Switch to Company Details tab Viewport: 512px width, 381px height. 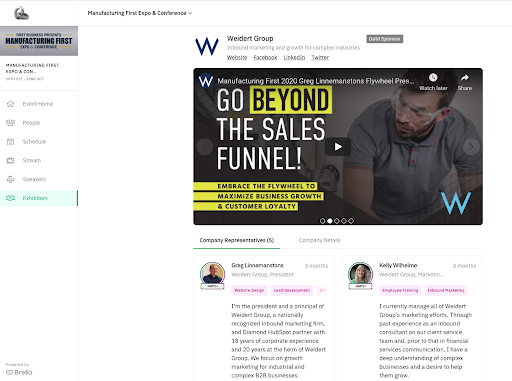tap(320, 240)
